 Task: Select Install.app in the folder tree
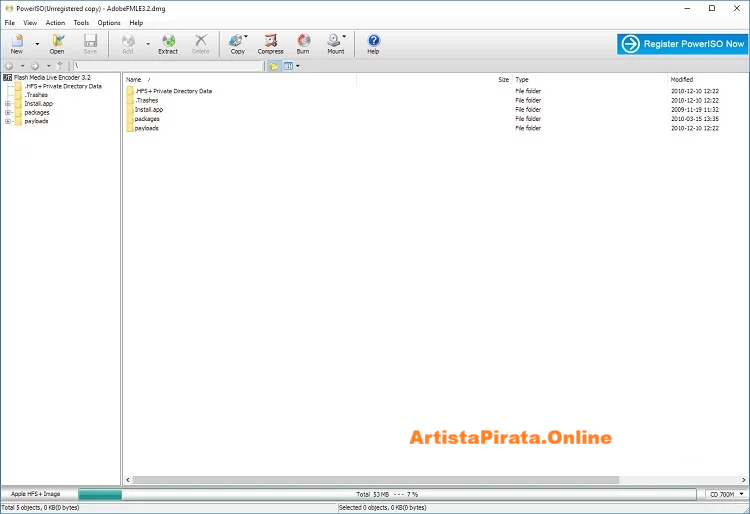(39, 104)
